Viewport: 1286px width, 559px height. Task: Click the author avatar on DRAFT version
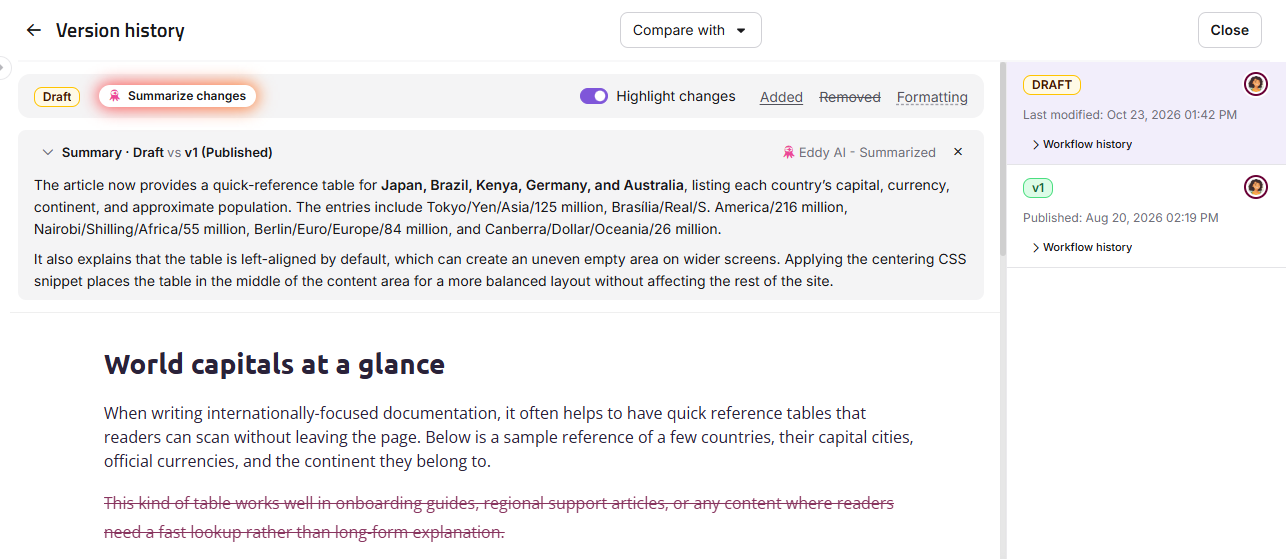[1256, 84]
